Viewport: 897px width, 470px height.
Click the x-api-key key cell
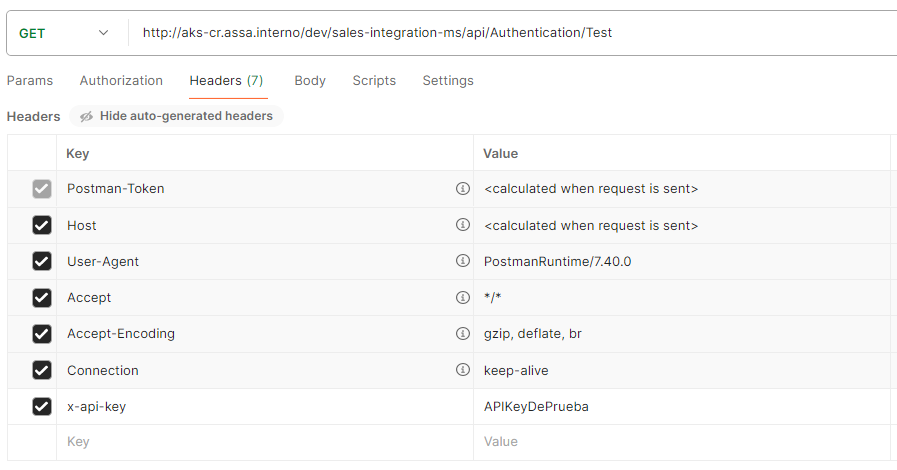click(x=265, y=407)
